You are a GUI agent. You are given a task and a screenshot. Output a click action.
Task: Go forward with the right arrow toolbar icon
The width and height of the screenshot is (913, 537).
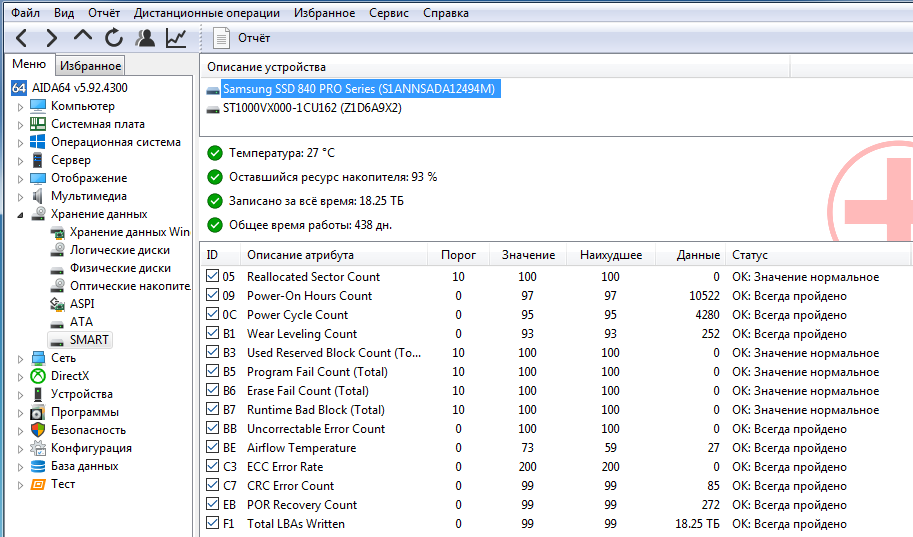pos(52,38)
